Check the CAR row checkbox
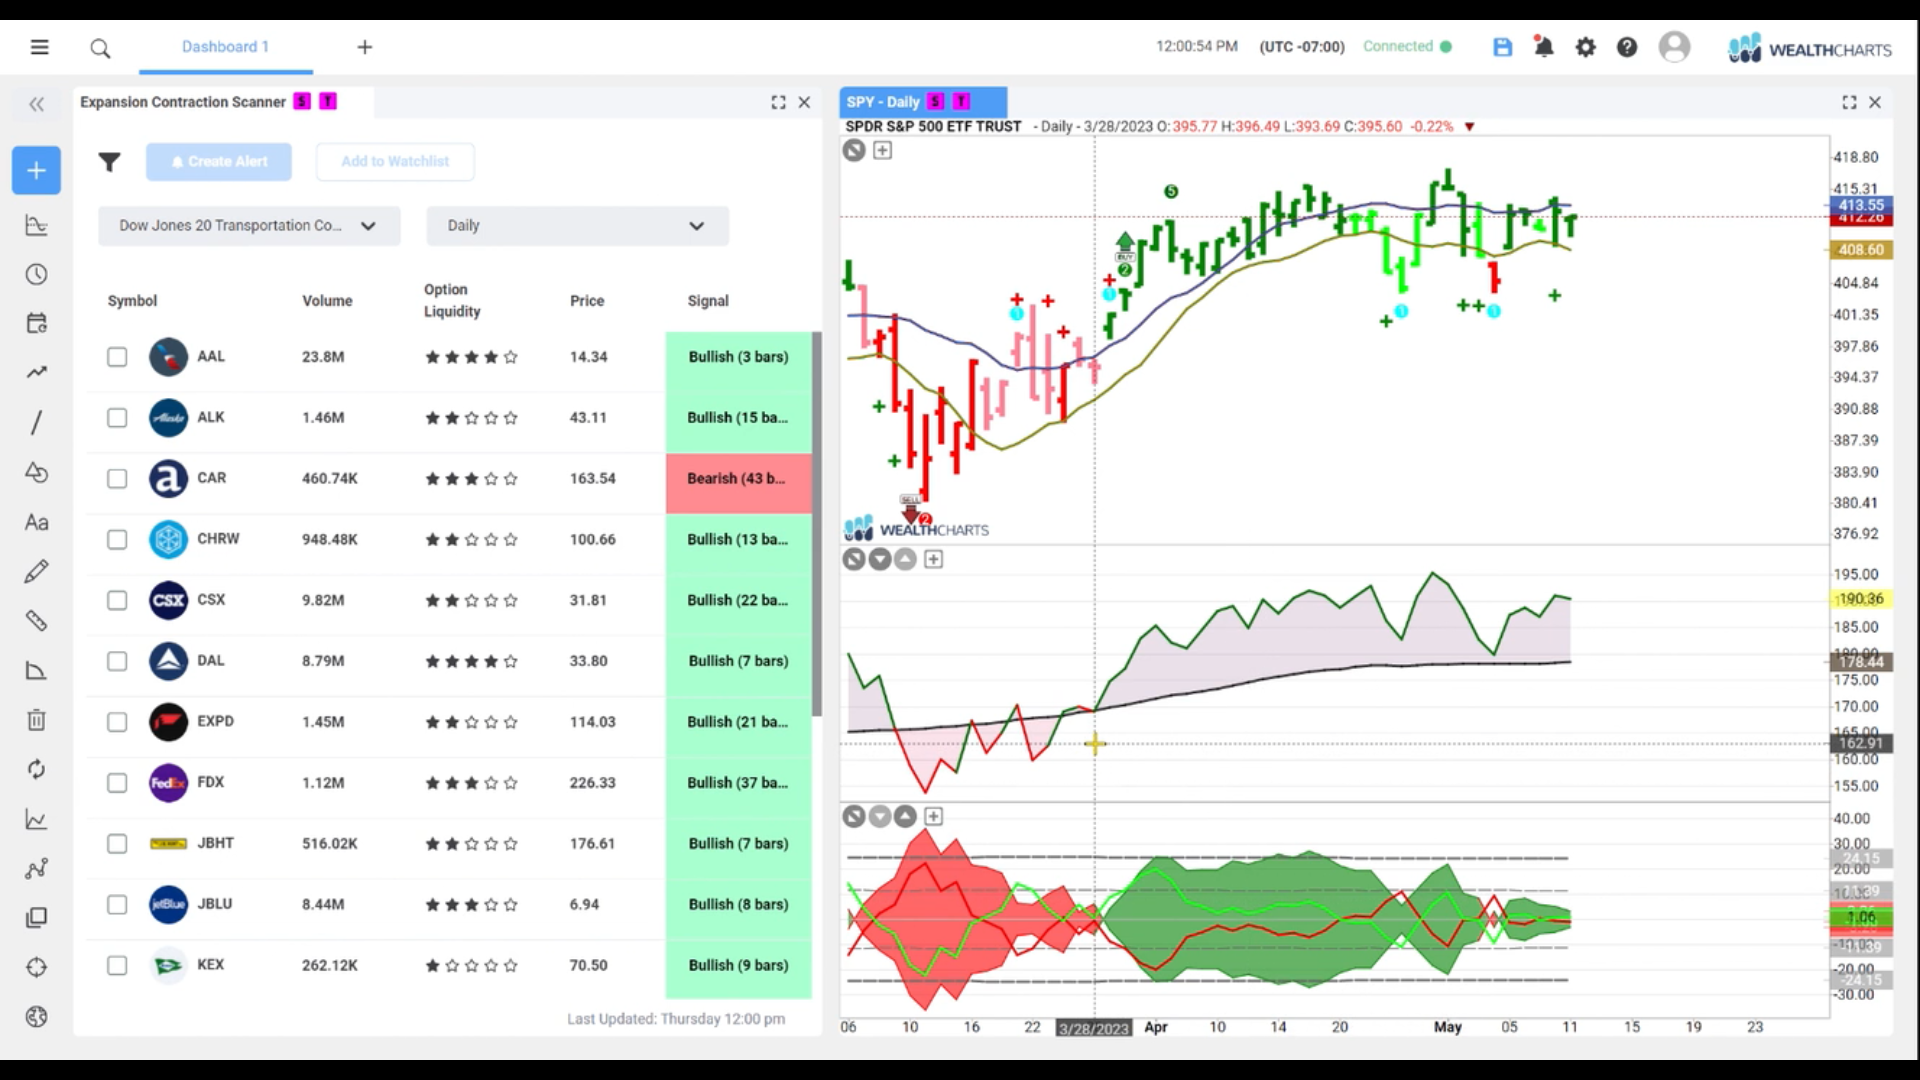Image resolution: width=1920 pixels, height=1080 pixels. click(x=117, y=479)
